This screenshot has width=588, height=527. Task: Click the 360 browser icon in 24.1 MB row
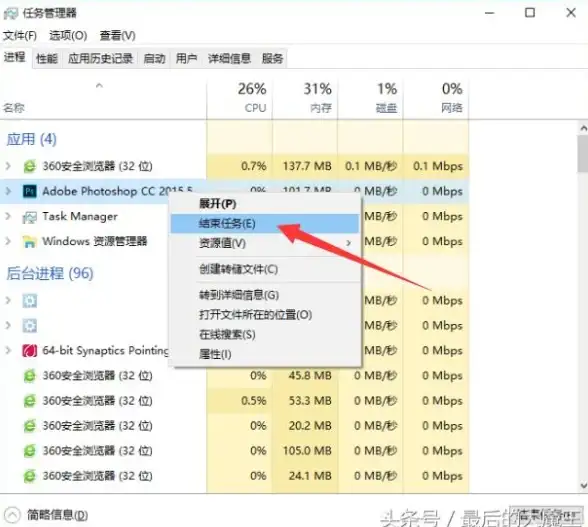point(30,476)
